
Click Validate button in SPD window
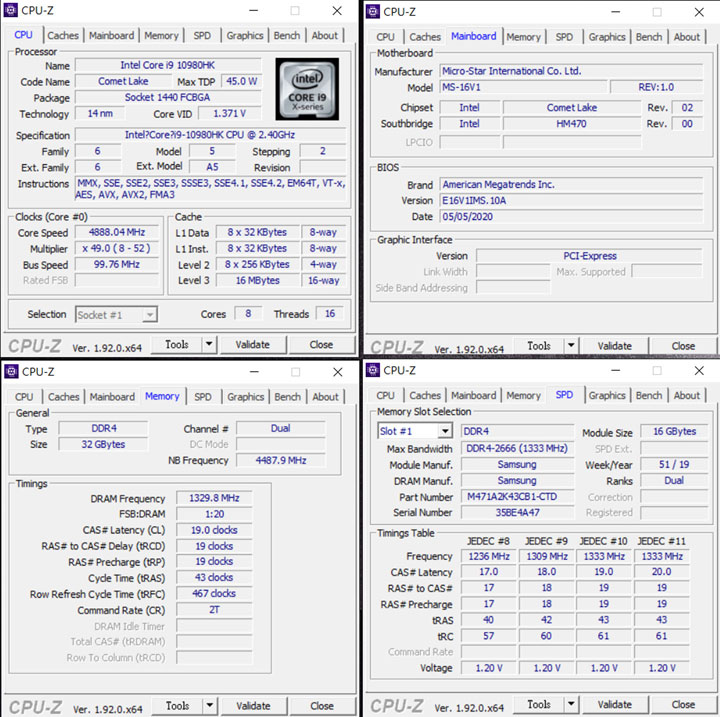tap(614, 704)
